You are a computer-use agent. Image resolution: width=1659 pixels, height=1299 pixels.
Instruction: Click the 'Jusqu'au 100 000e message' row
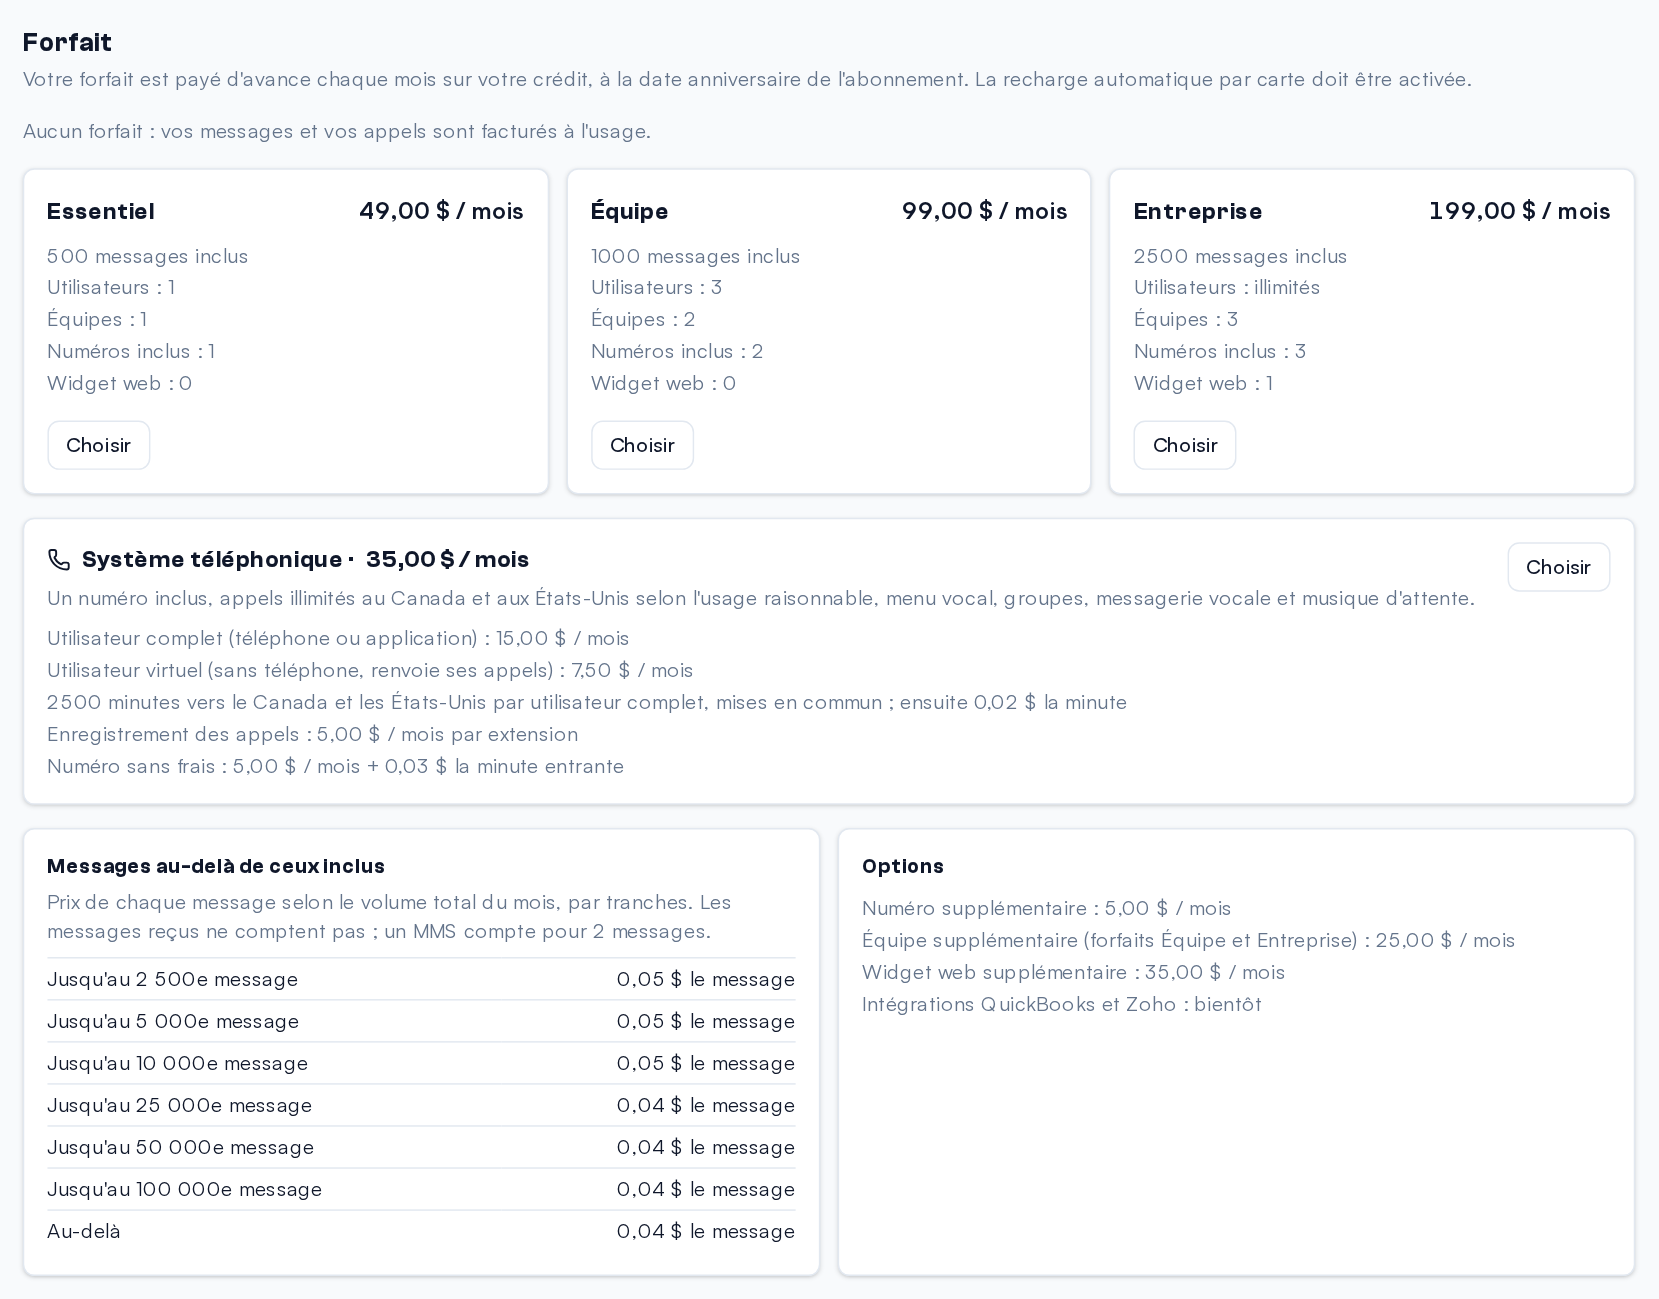tap(421, 1189)
